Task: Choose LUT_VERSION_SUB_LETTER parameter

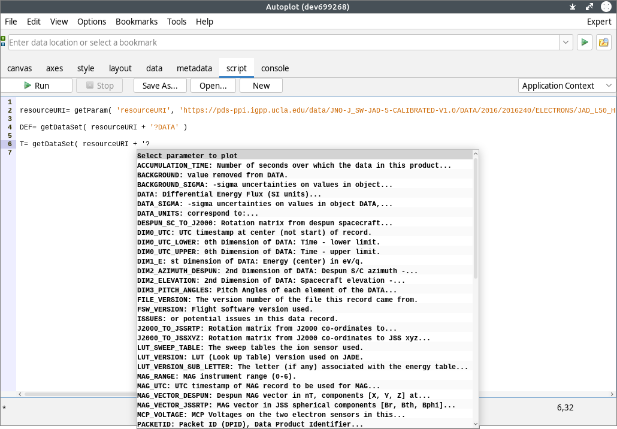Action: [x=305, y=366]
